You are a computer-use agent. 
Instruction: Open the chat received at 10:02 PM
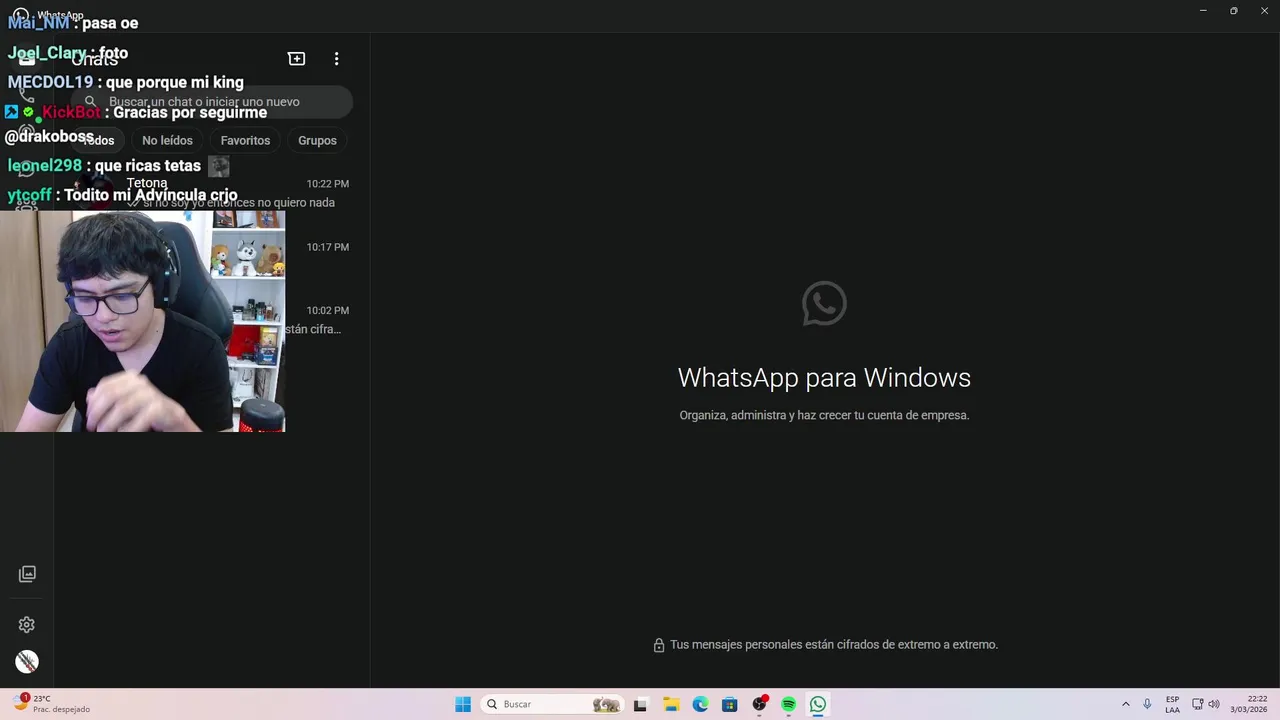point(212,319)
